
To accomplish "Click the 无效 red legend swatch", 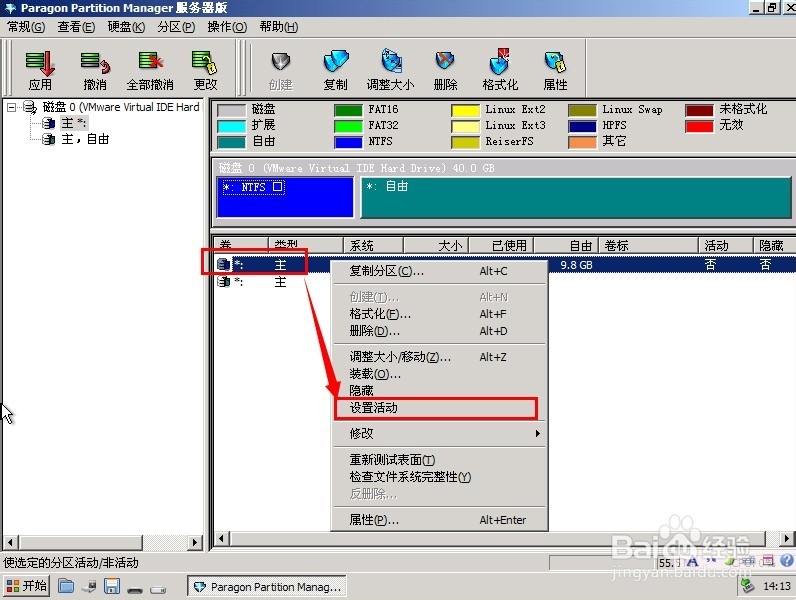I will 699,126.
